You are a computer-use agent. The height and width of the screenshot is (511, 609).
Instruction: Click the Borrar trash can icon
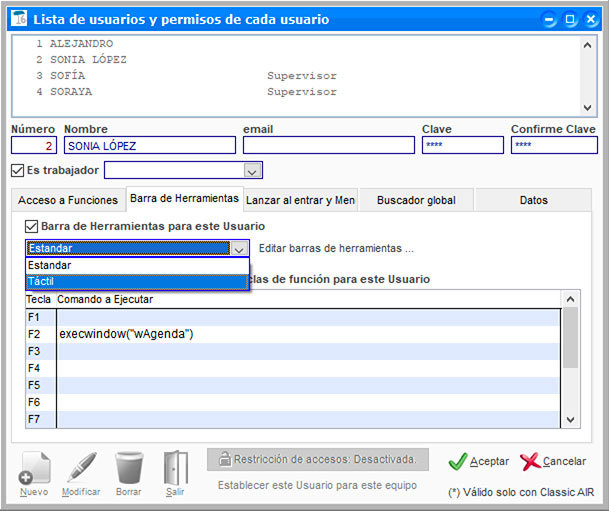coord(129,468)
